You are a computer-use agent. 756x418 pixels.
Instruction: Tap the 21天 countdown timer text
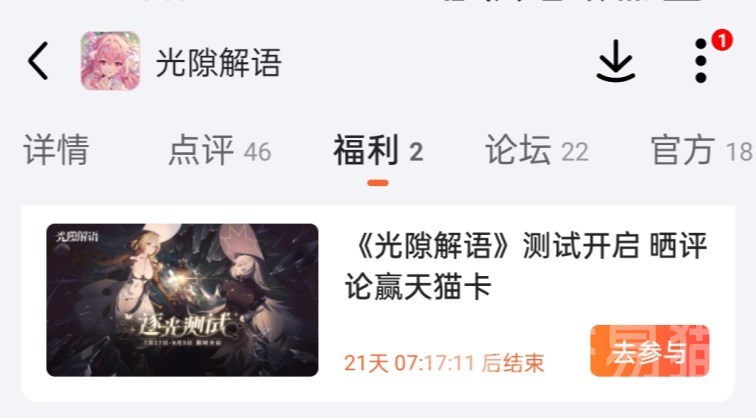coord(444,363)
